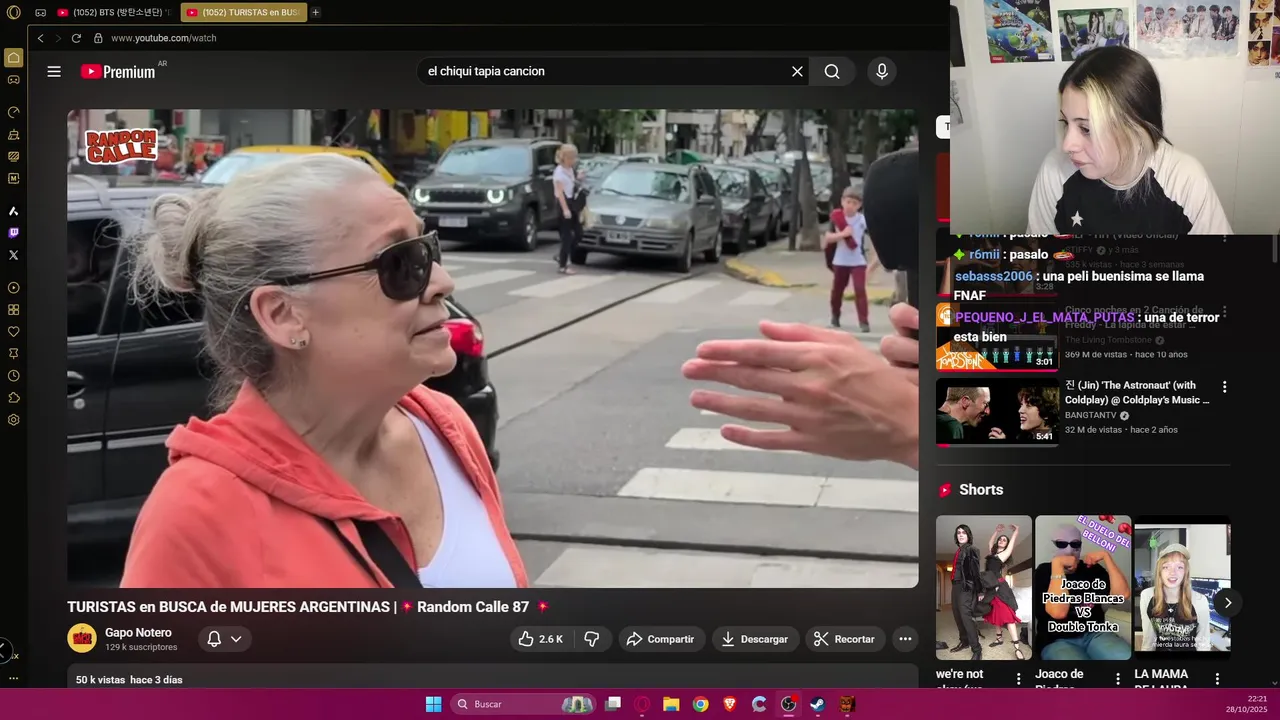Expand the notification bell dropdown

point(224,639)
